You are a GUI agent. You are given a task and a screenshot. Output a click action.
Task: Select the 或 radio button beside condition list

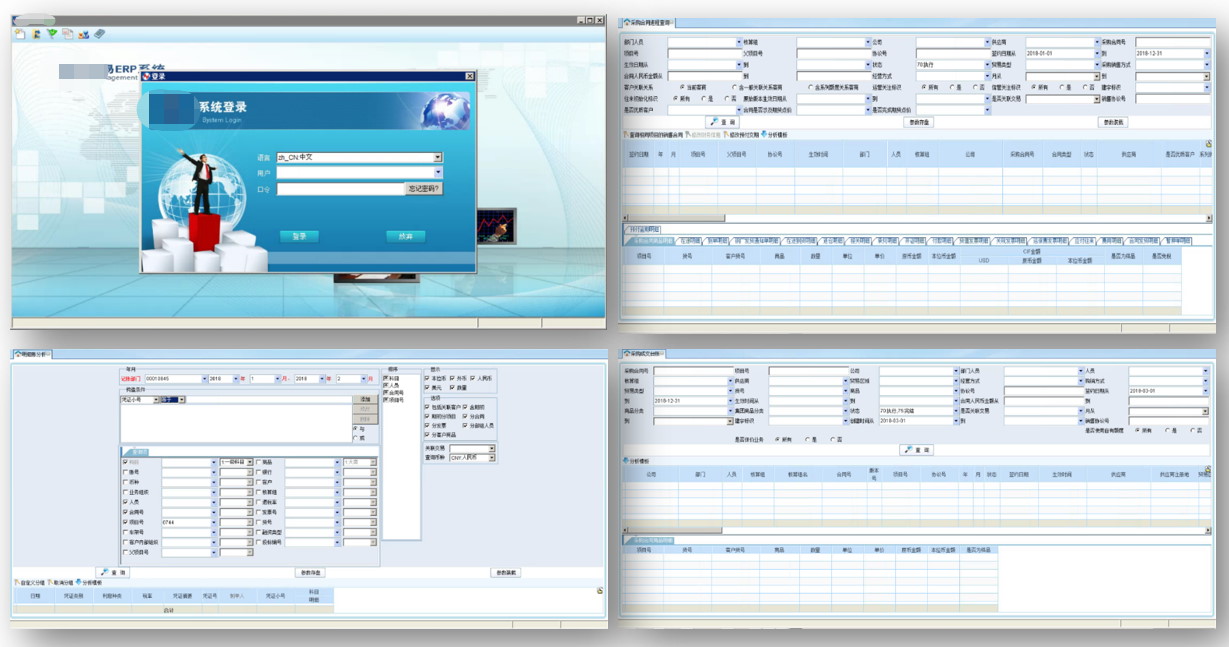click(x=355, y=438)
